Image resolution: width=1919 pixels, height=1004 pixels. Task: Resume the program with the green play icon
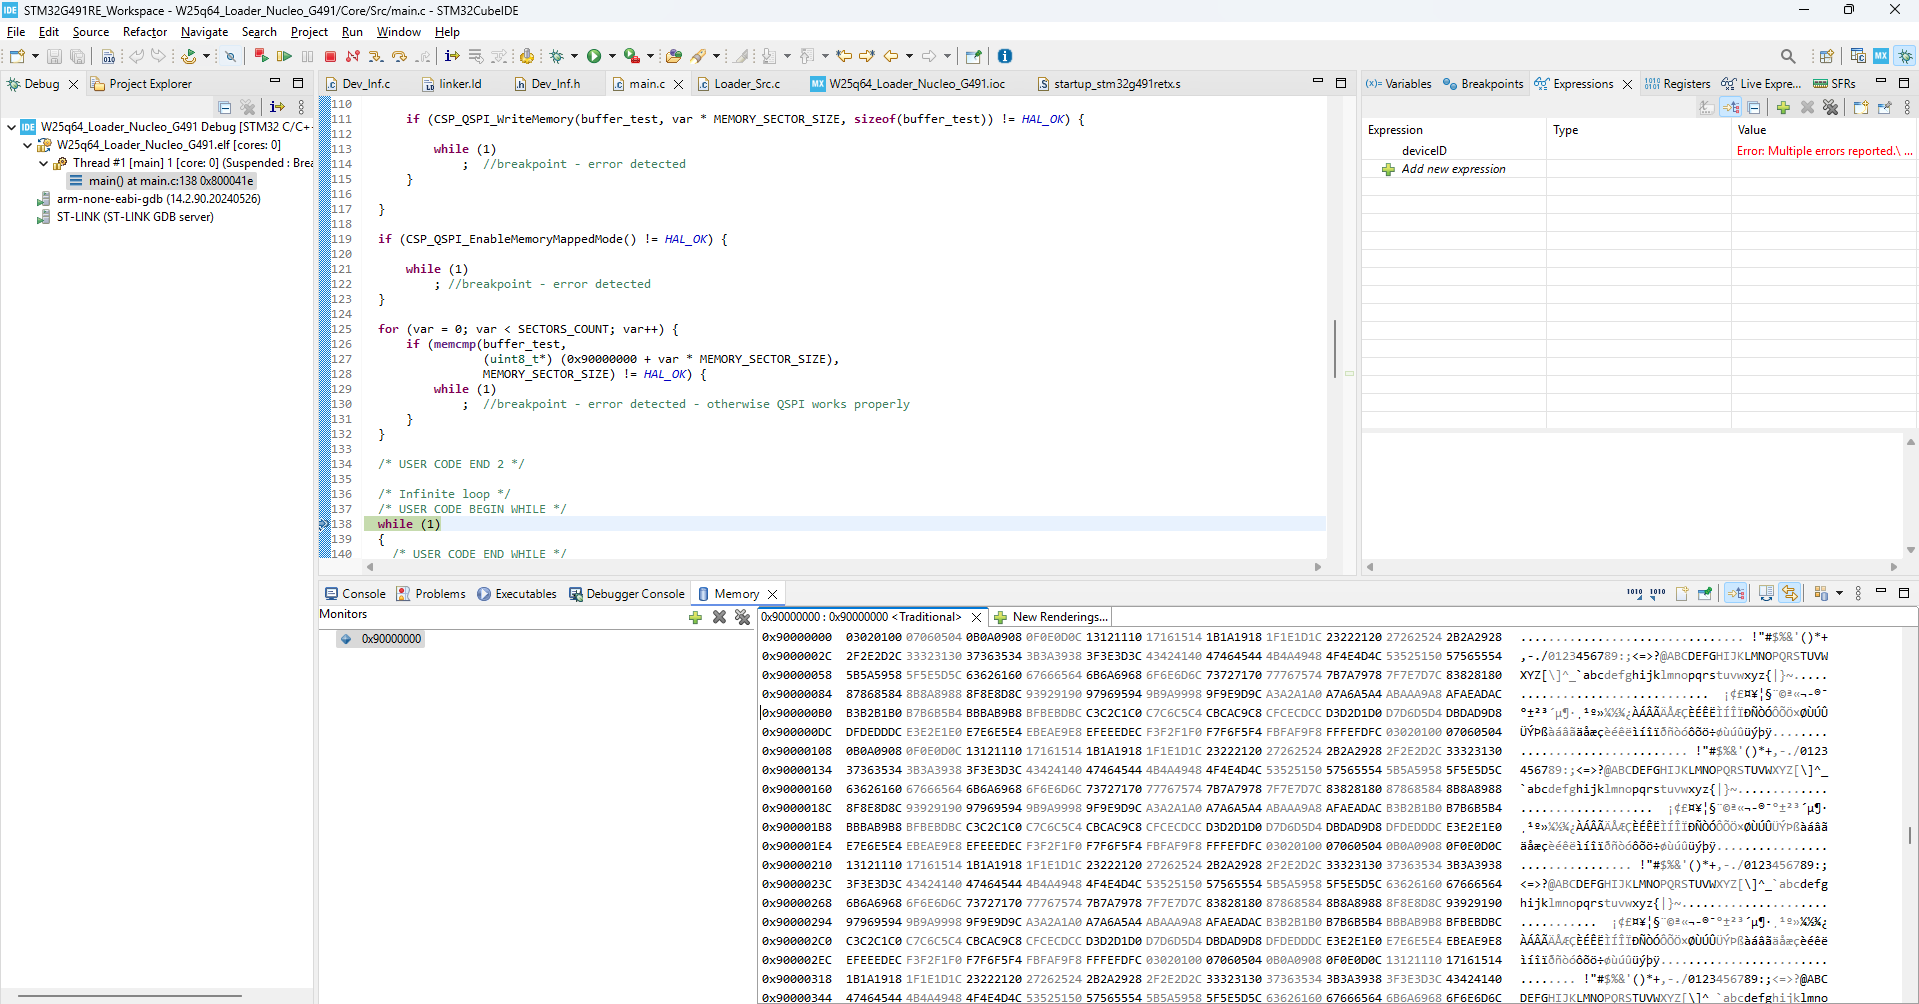[285, 56]
